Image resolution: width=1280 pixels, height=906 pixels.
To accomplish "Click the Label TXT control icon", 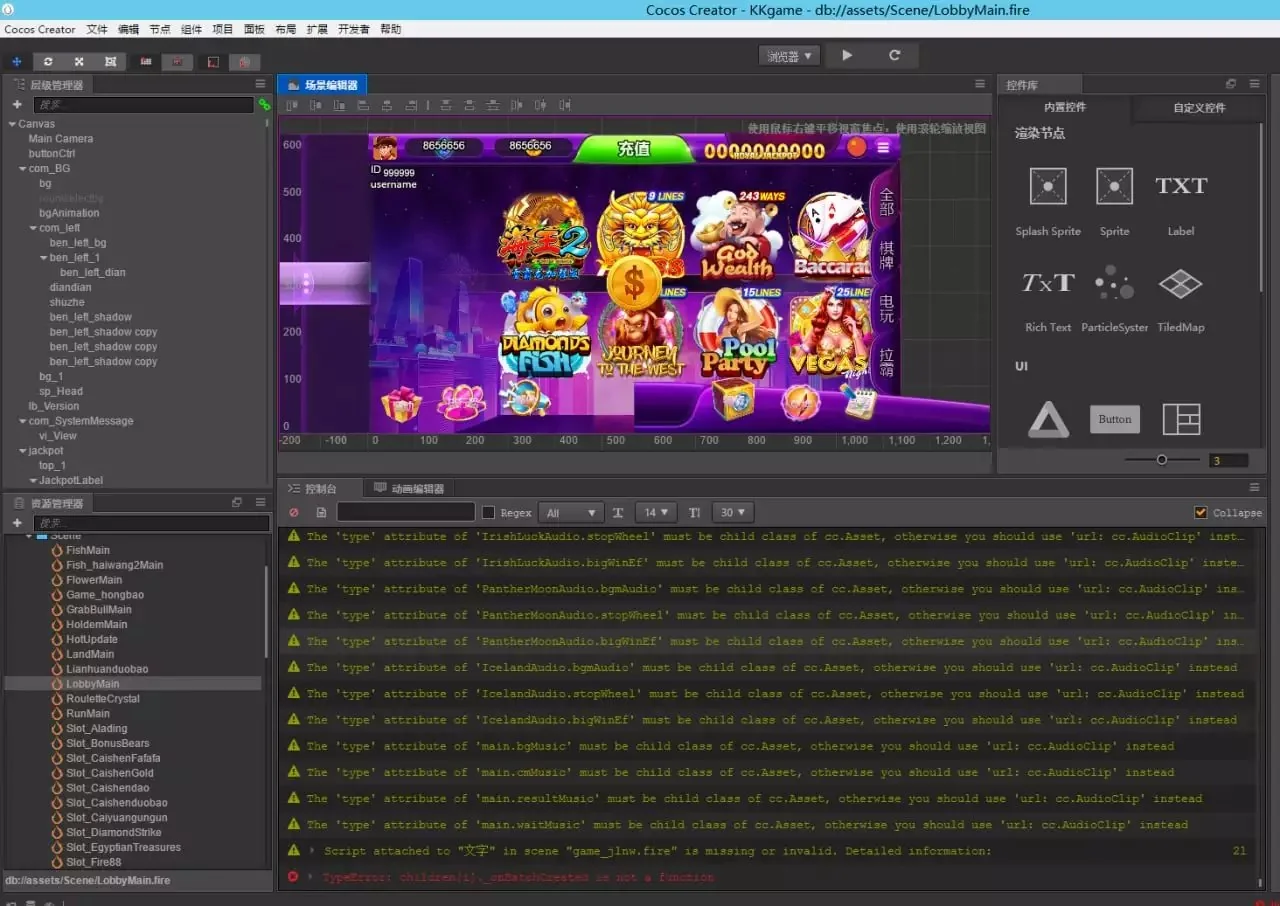I will 1181,187.
